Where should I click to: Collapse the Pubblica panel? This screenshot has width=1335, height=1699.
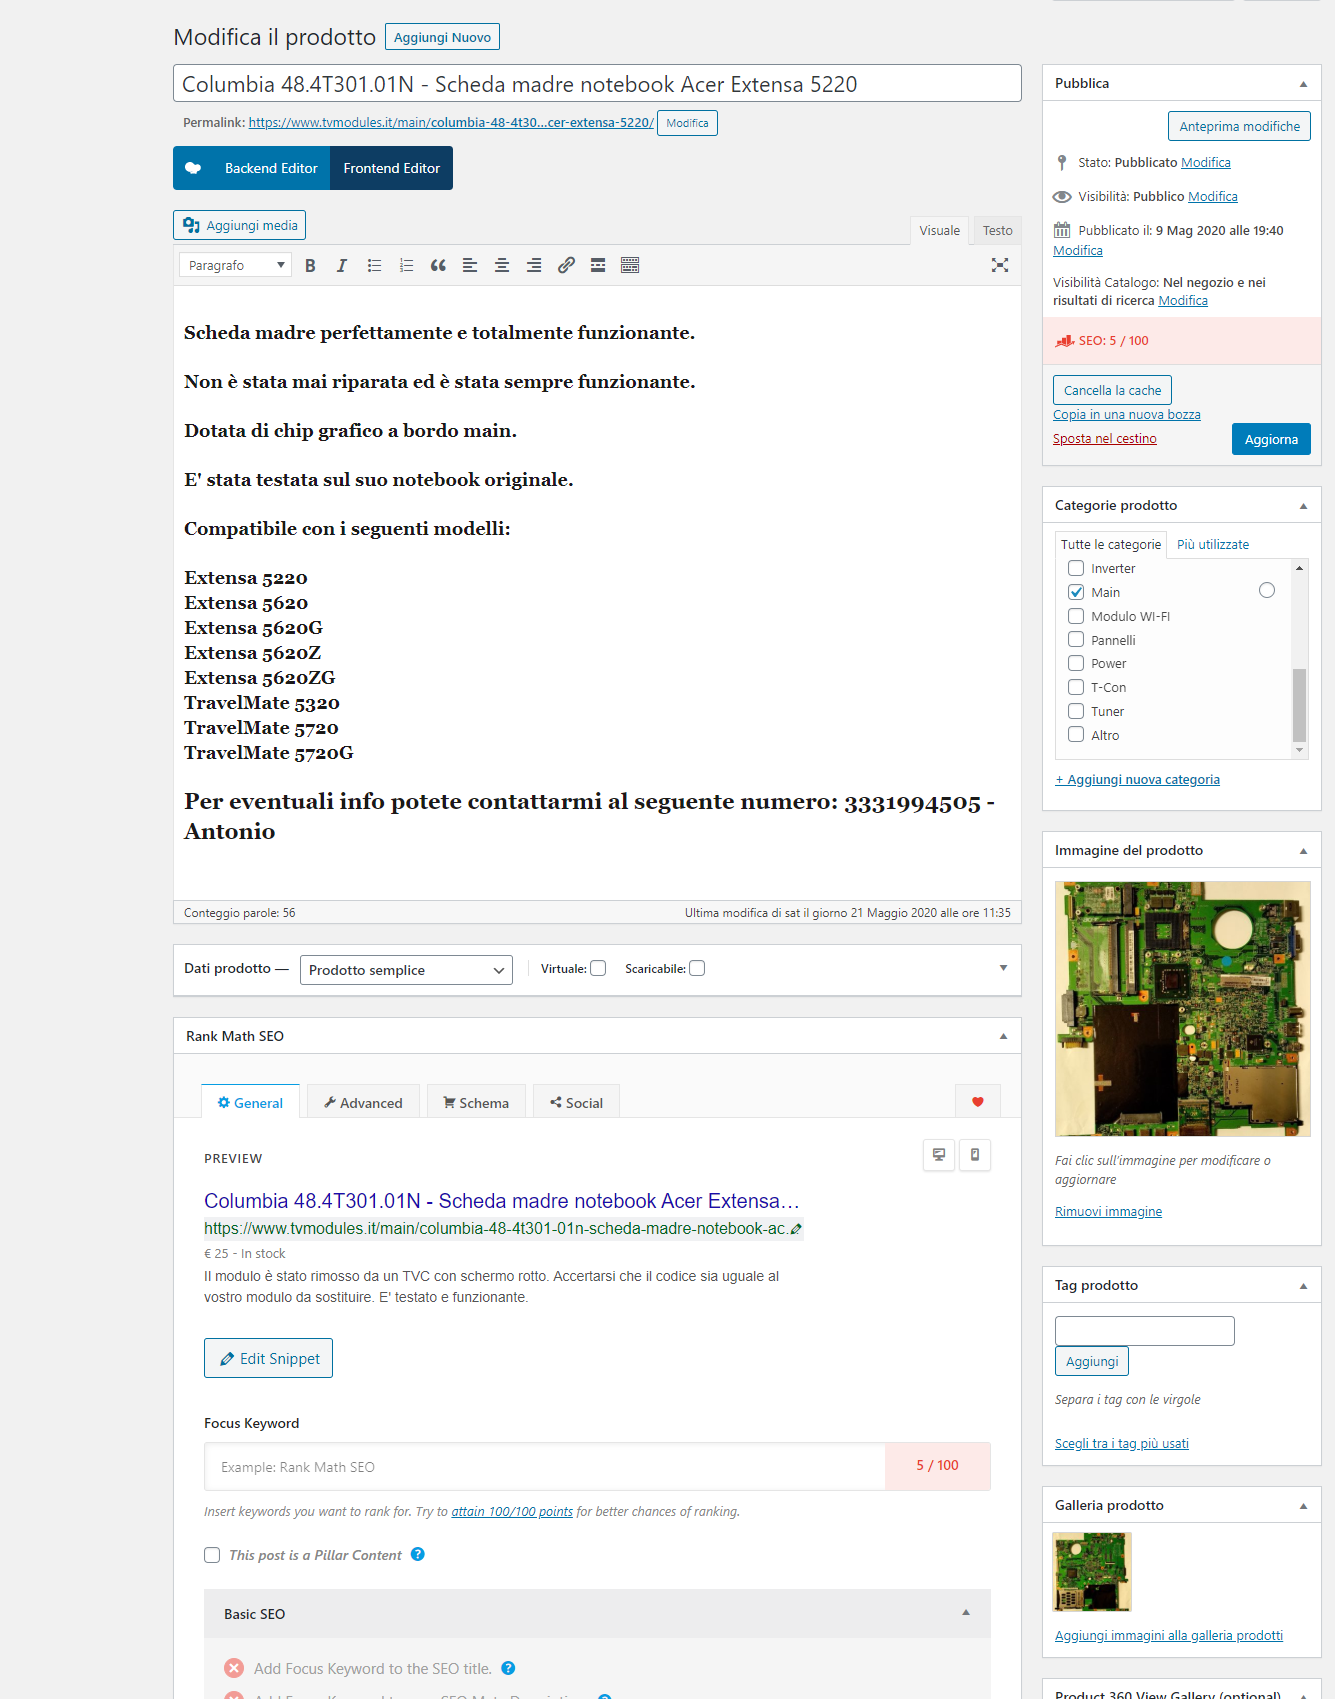pos(1303,84)
